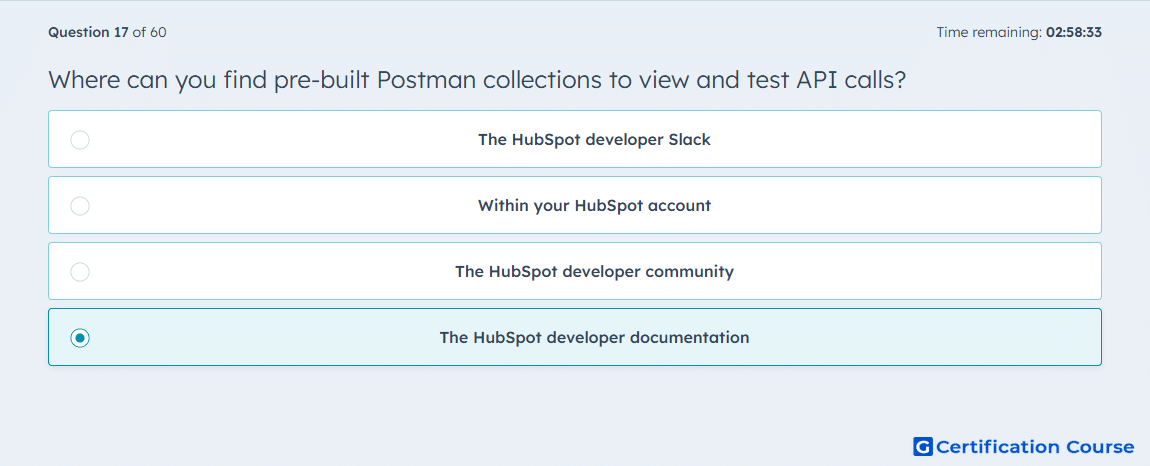This screenshot has width=1150, height=466.
Task: Open the Certification Course watermark text
Action: pyautogui.click(x=1036, y=446)
